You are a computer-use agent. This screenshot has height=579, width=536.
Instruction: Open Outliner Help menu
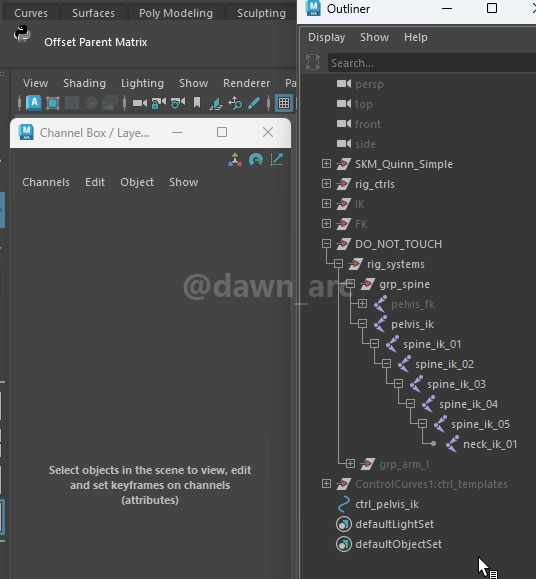click(x=416, y=37)
